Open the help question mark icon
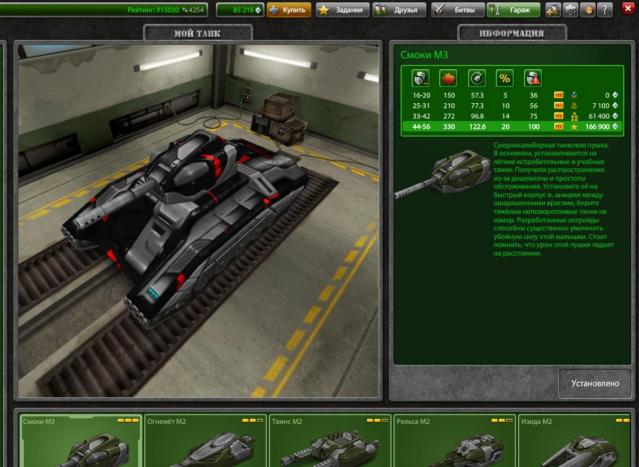Screen dimensions: 639x467 point(604,10)
